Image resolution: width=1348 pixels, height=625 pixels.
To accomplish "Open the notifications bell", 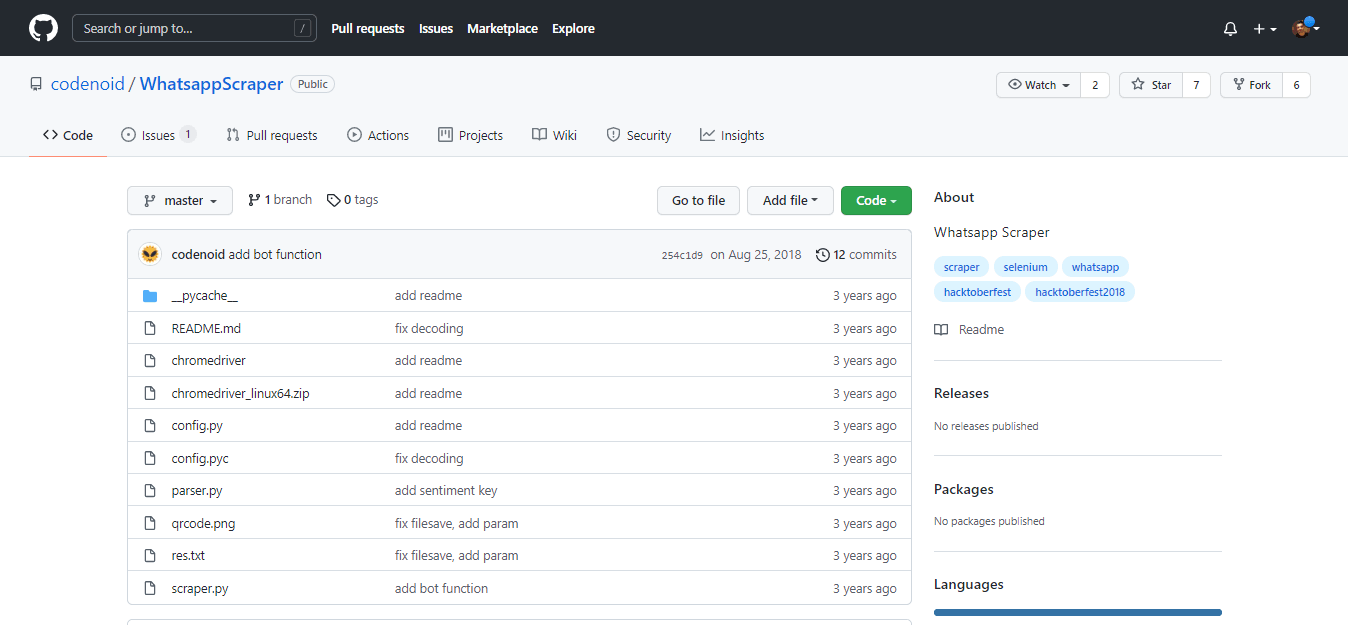I will tap(1230, 29).
